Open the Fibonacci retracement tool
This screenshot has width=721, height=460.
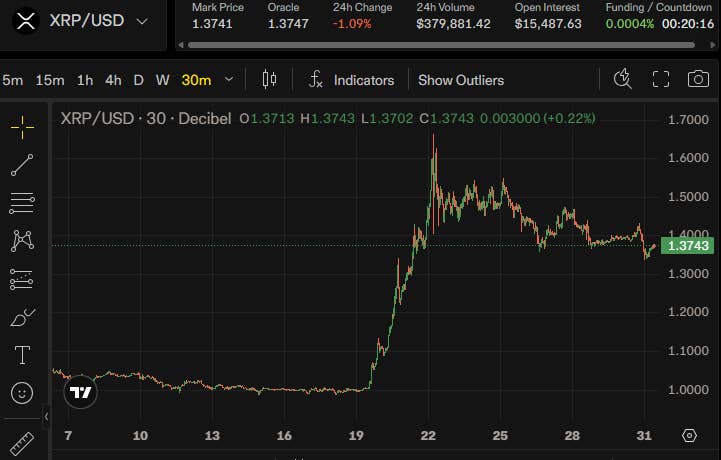(22, 203)
